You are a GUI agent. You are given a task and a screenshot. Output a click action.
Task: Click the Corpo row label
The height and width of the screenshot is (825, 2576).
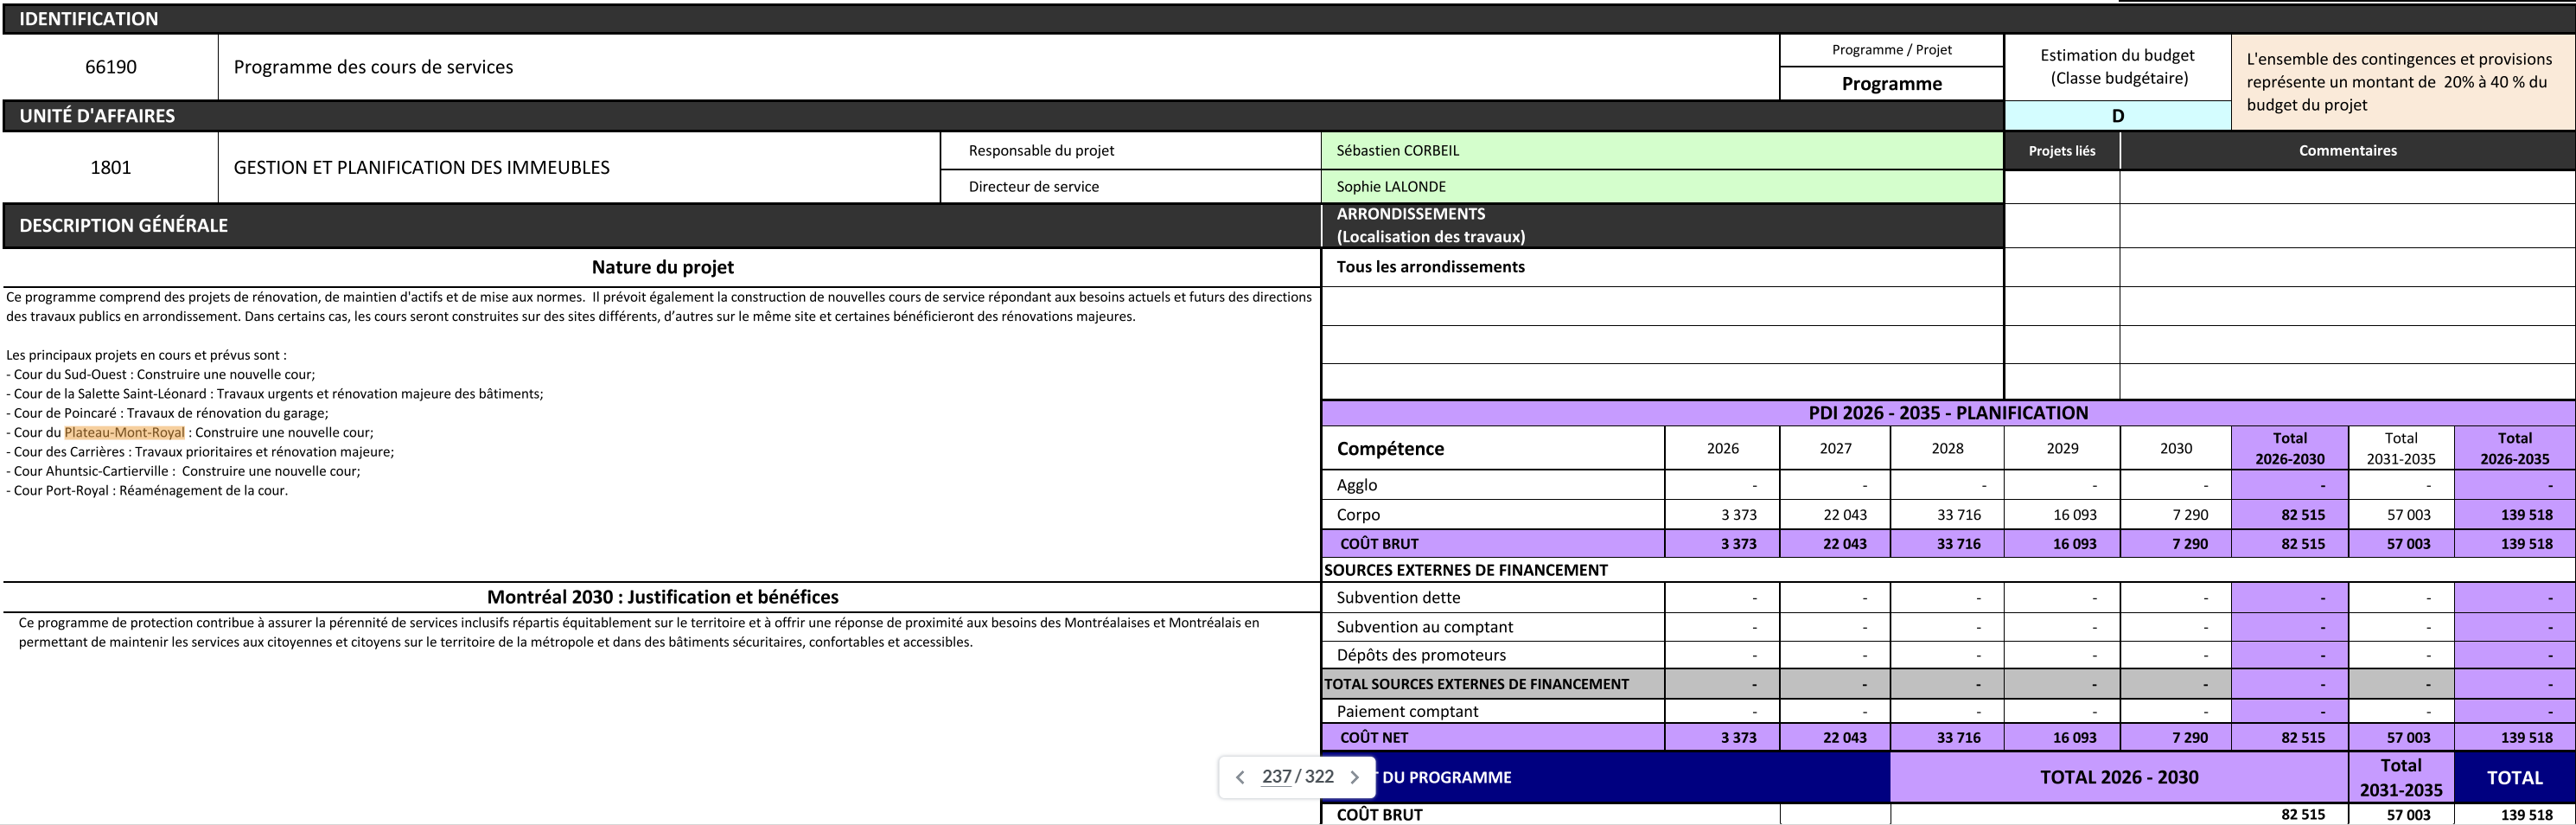click(1358, 515)
